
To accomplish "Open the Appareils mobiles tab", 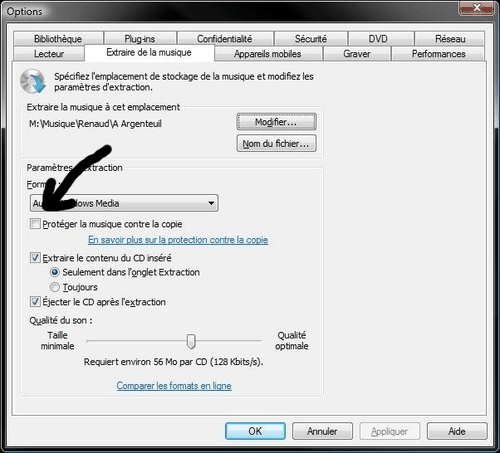I will coord(268,54).
